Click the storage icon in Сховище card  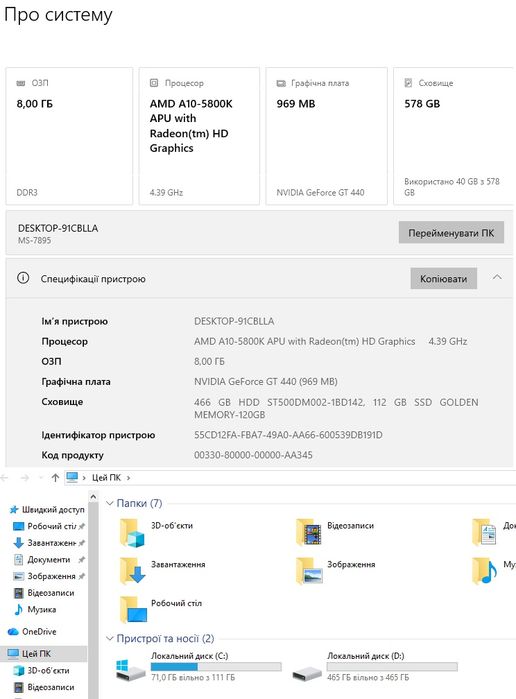click(408, 82)
